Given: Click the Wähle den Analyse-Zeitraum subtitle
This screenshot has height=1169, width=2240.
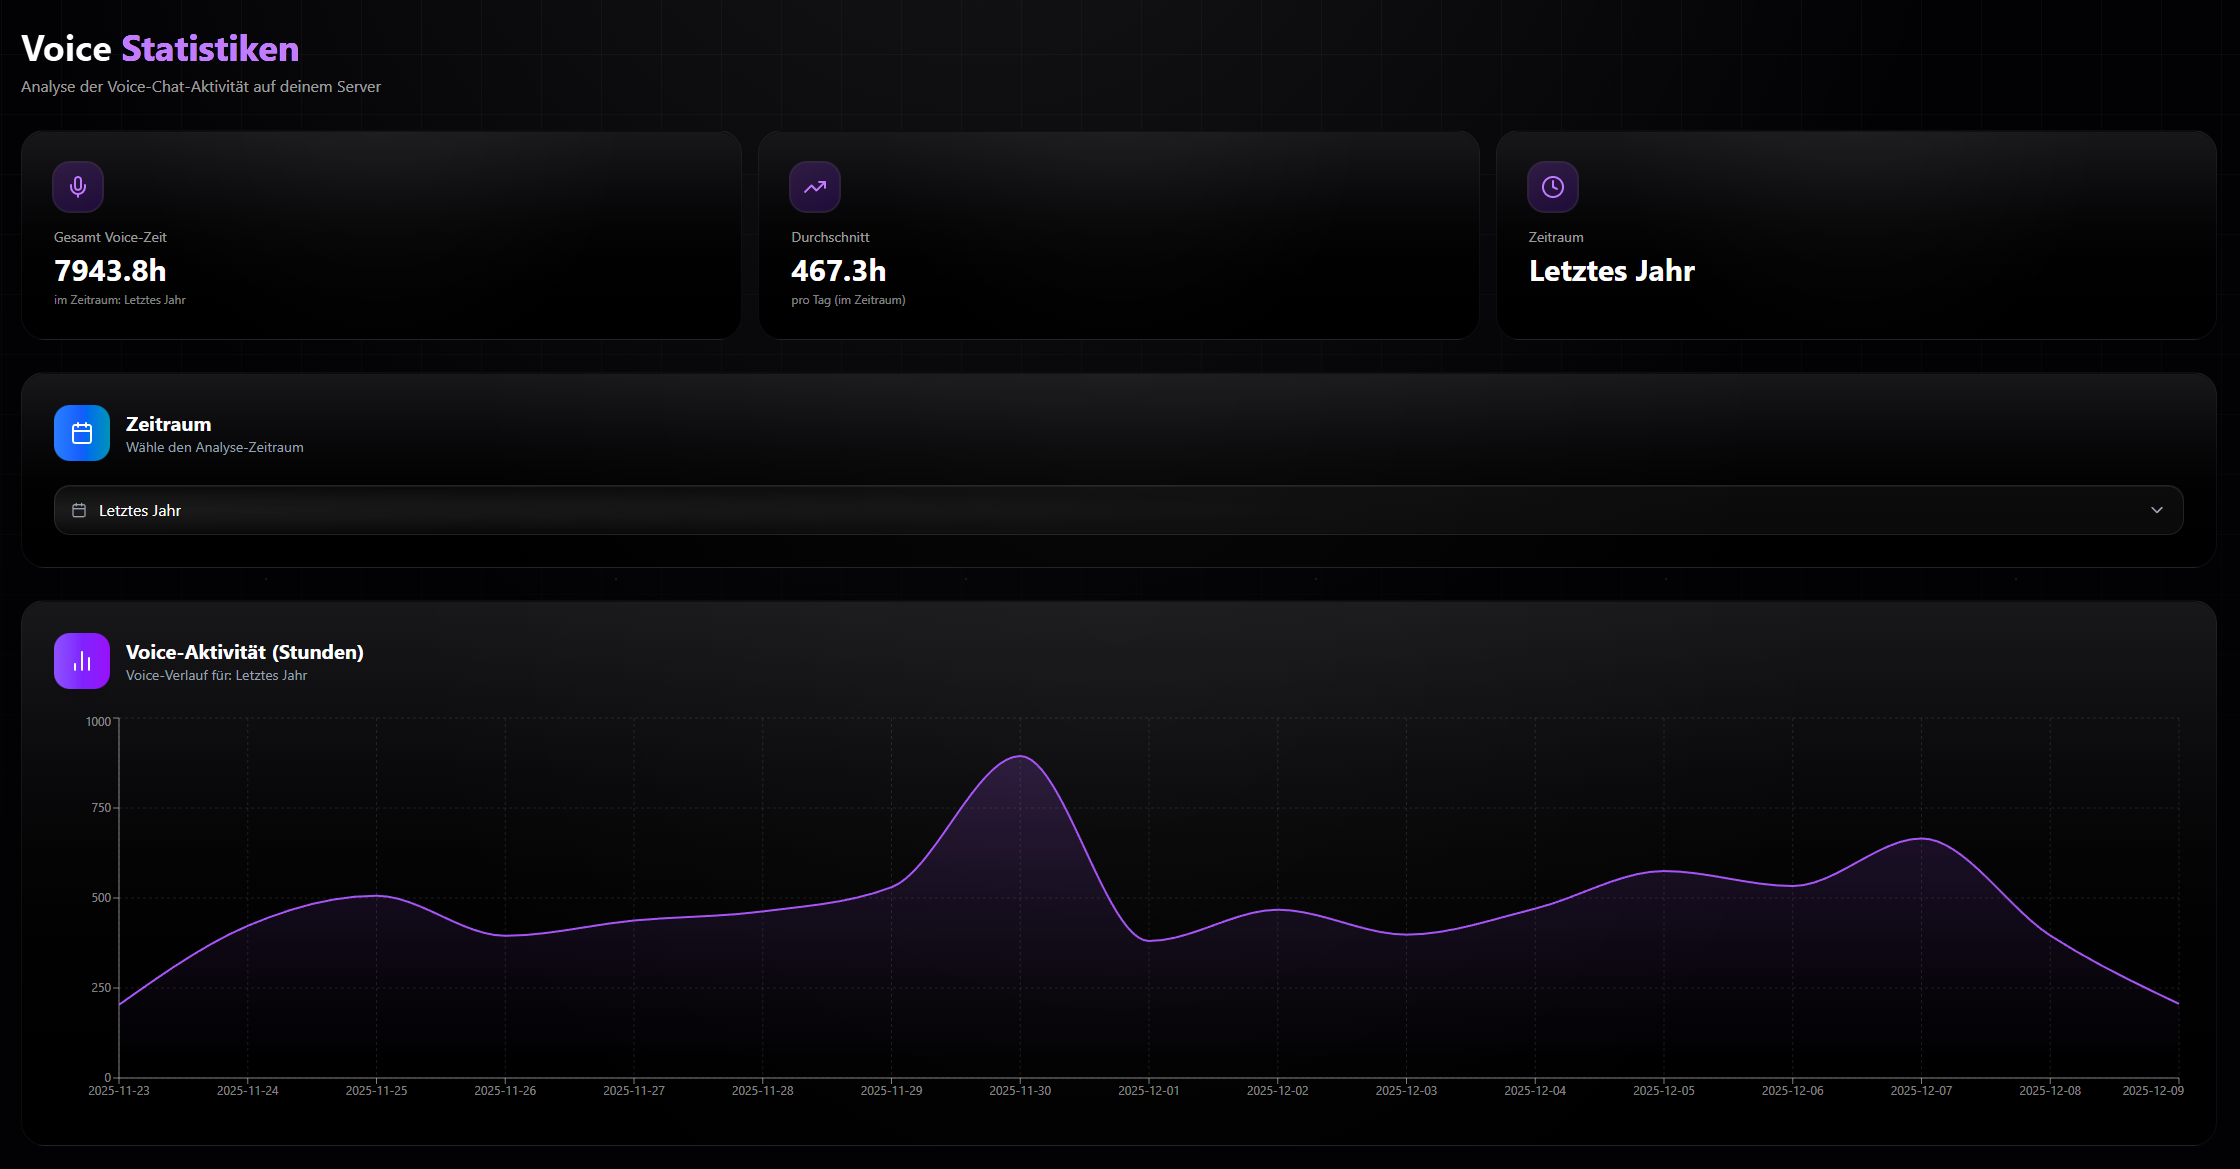Looking at the screenshot, I should [215, 447].
